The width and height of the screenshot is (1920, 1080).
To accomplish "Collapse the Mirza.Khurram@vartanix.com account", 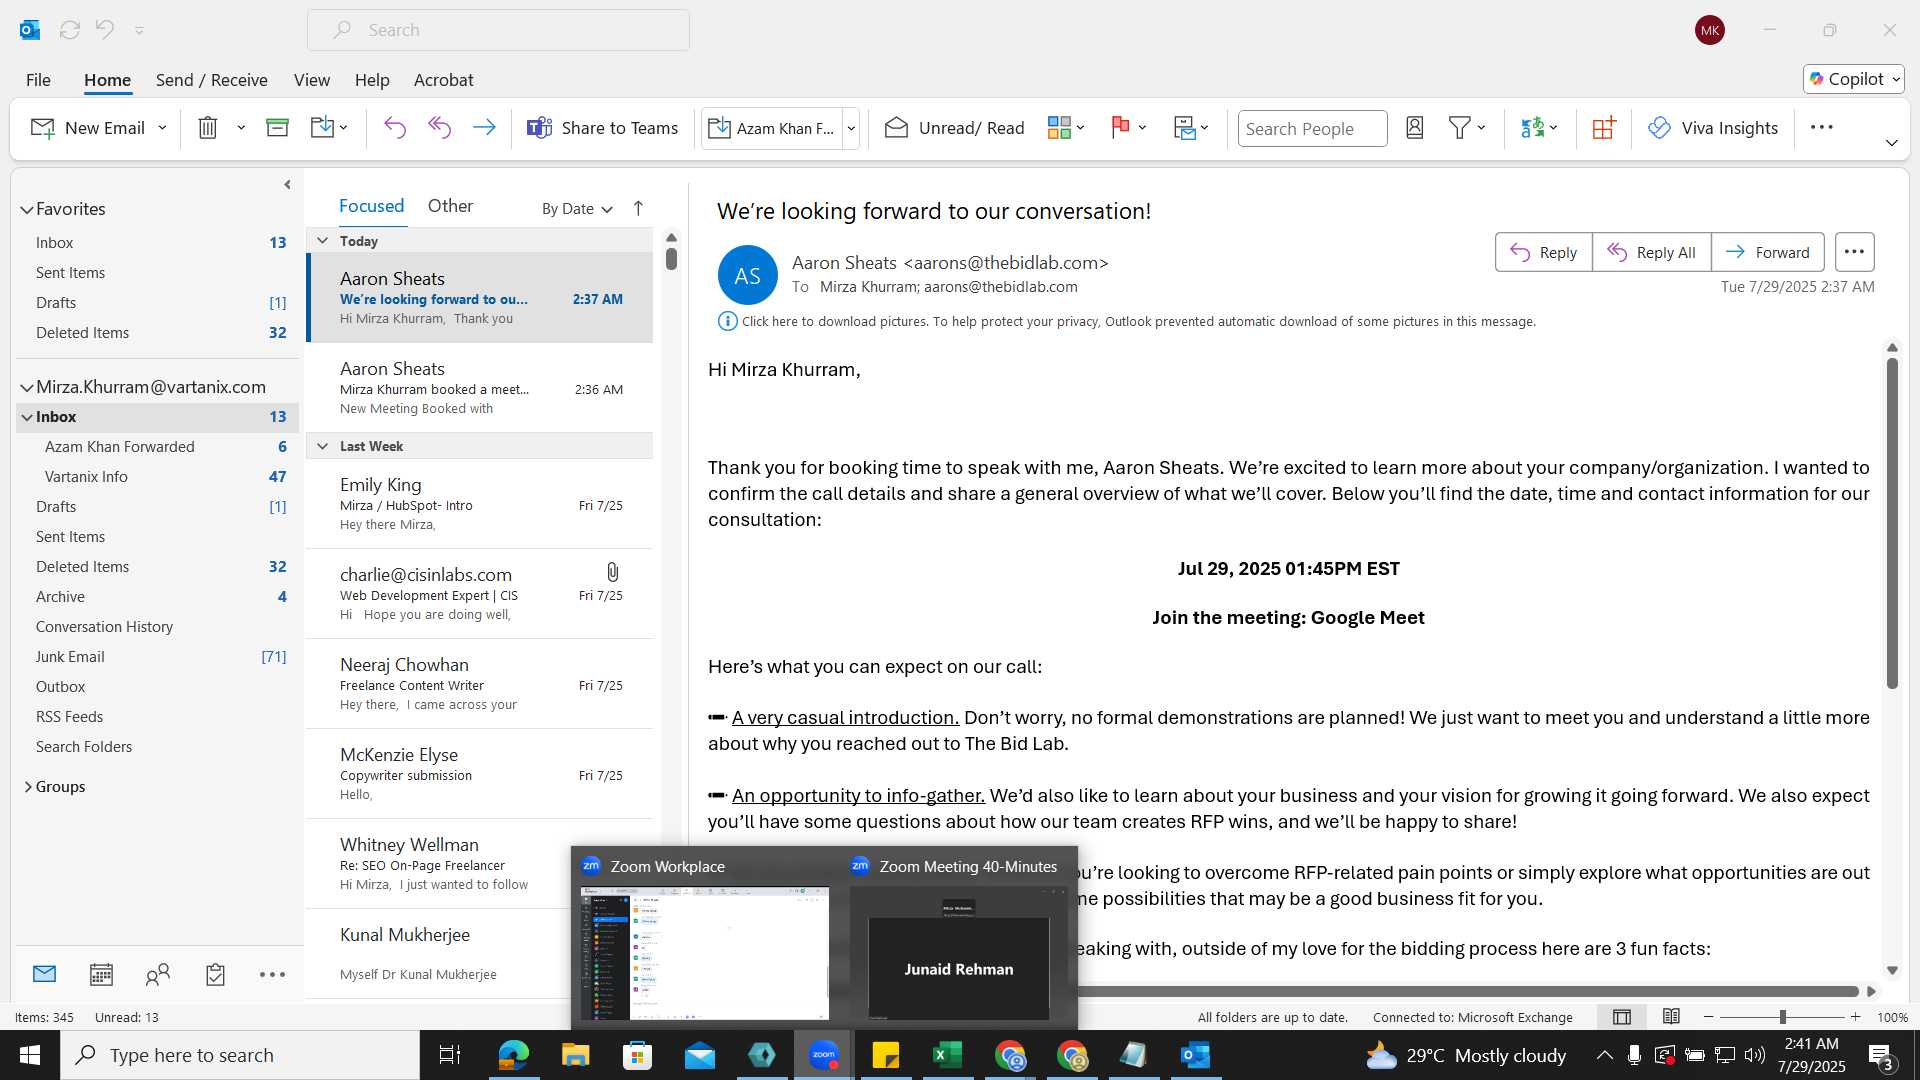I will click(x=27, y=387).
